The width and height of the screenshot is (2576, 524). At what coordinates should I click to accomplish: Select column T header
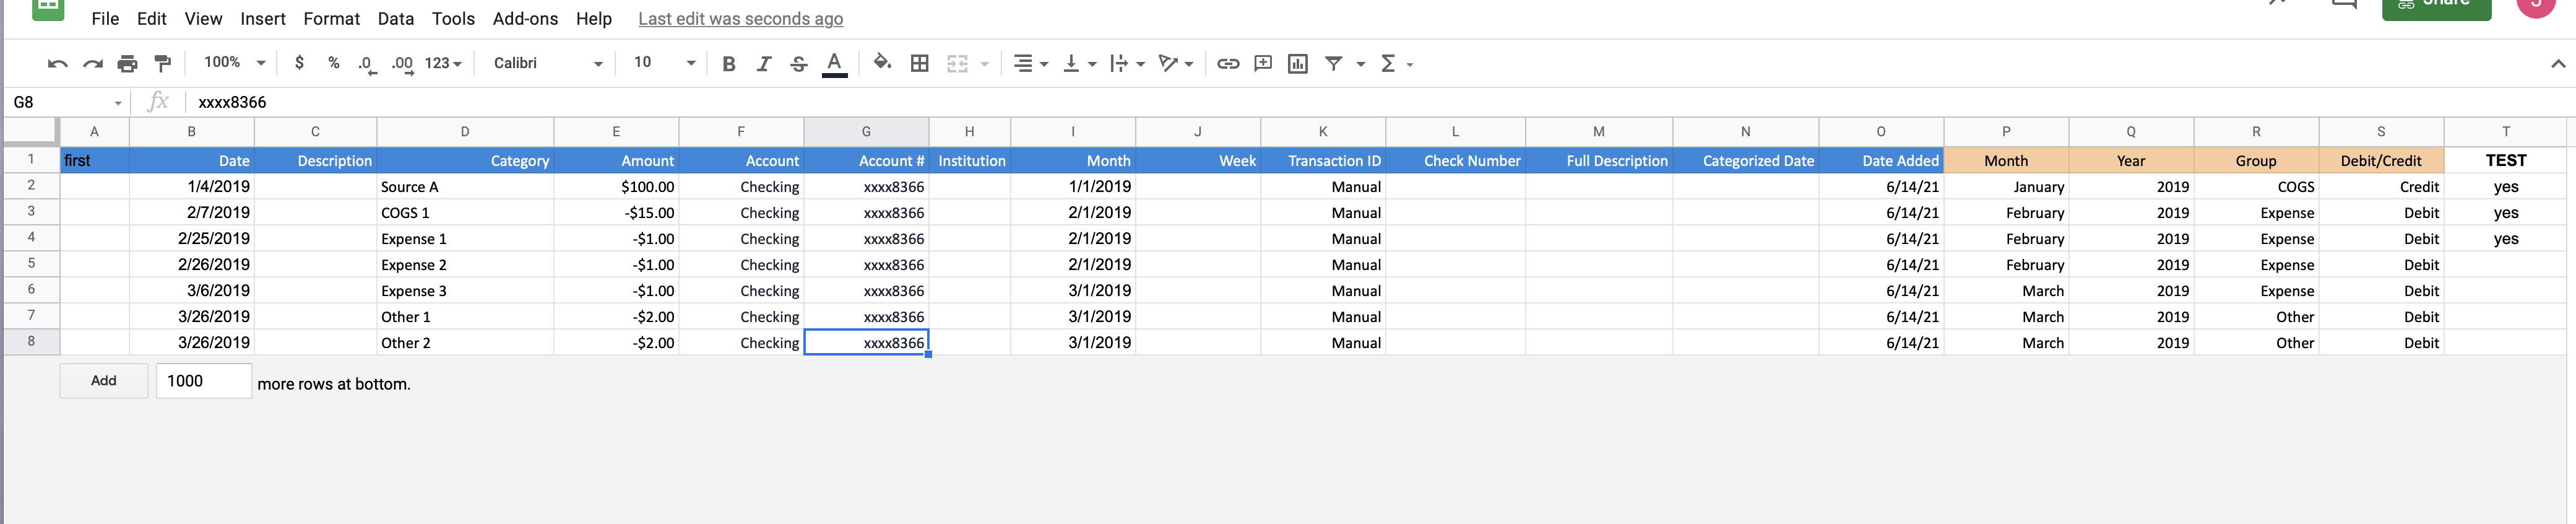point(2505,132)
